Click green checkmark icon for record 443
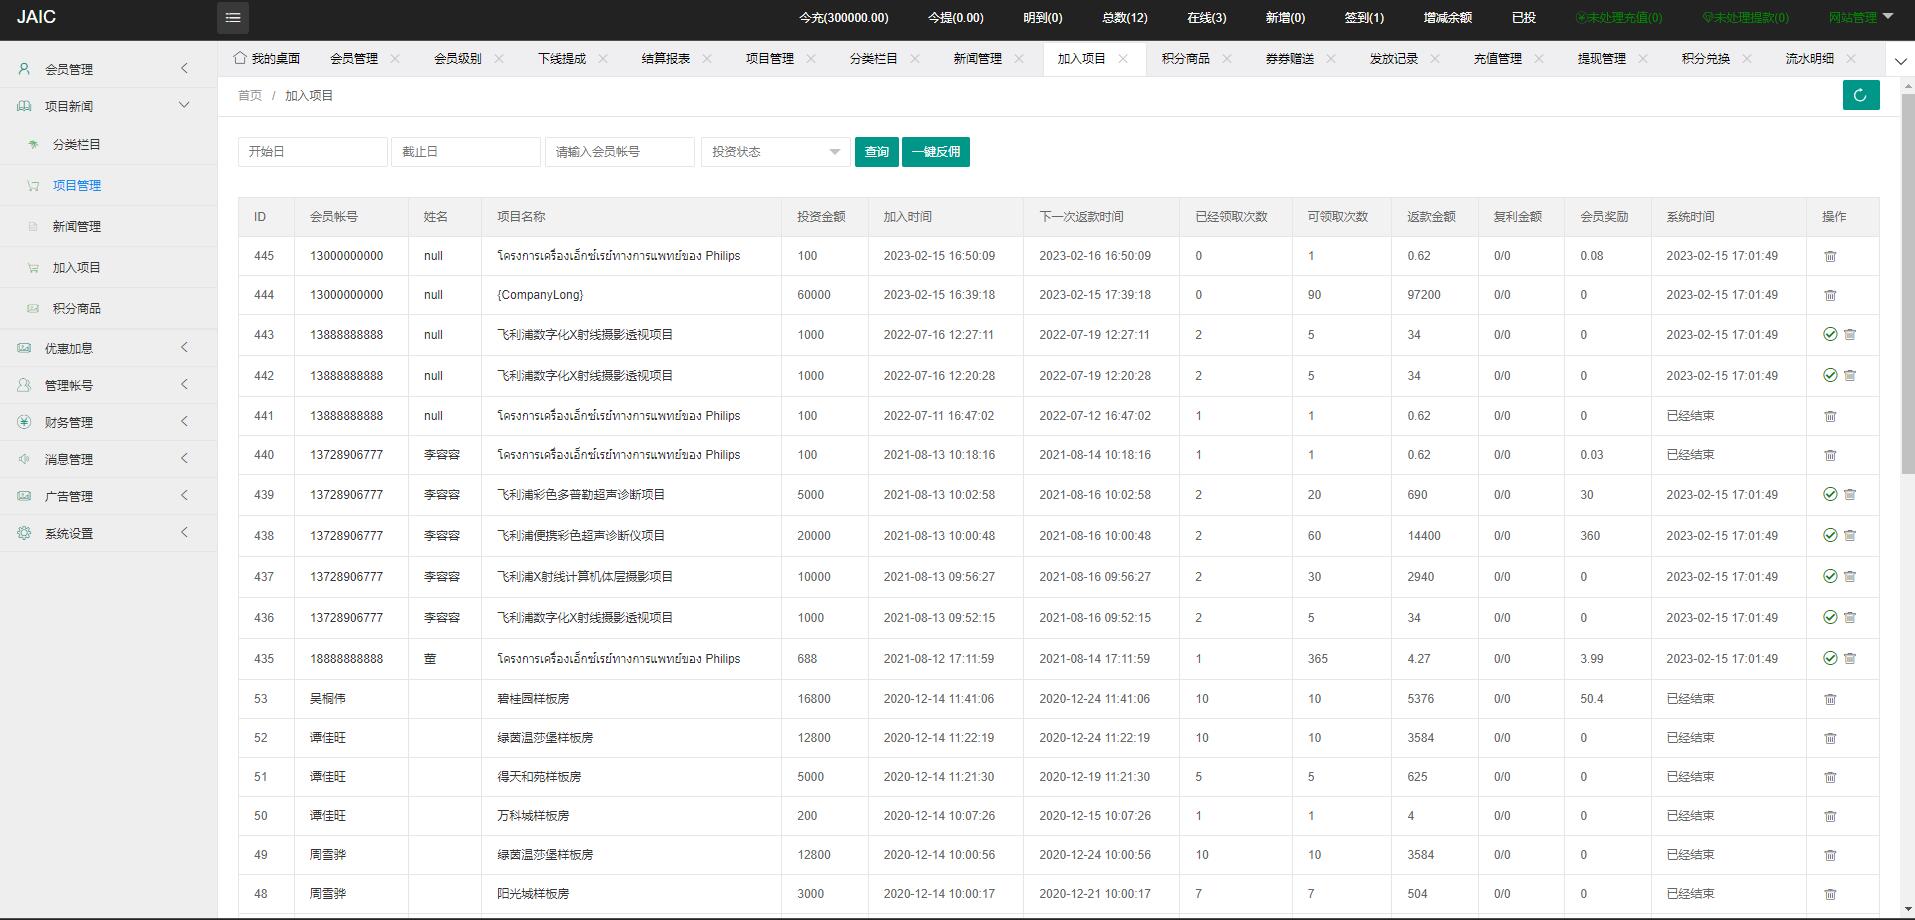 point(1829,335)
